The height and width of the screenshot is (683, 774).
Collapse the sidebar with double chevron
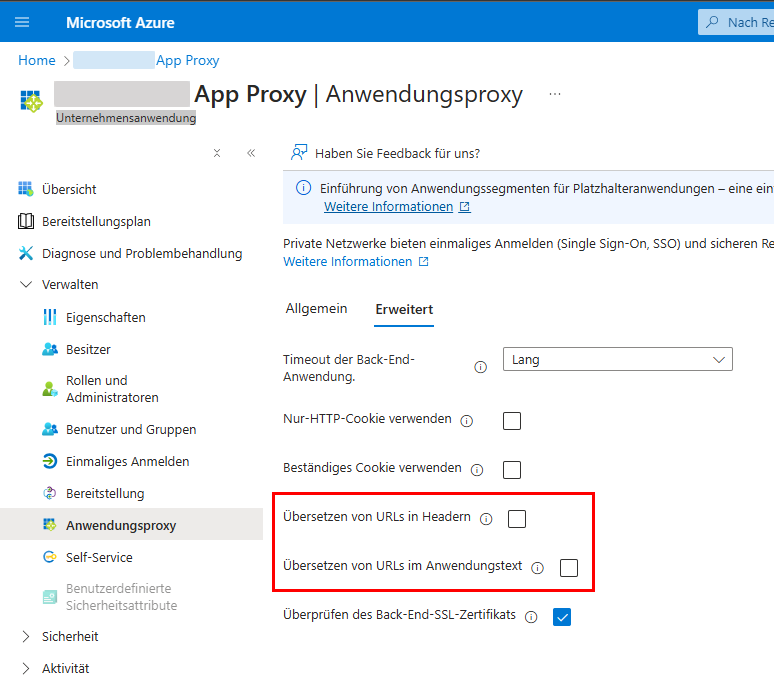coord(251,153)
